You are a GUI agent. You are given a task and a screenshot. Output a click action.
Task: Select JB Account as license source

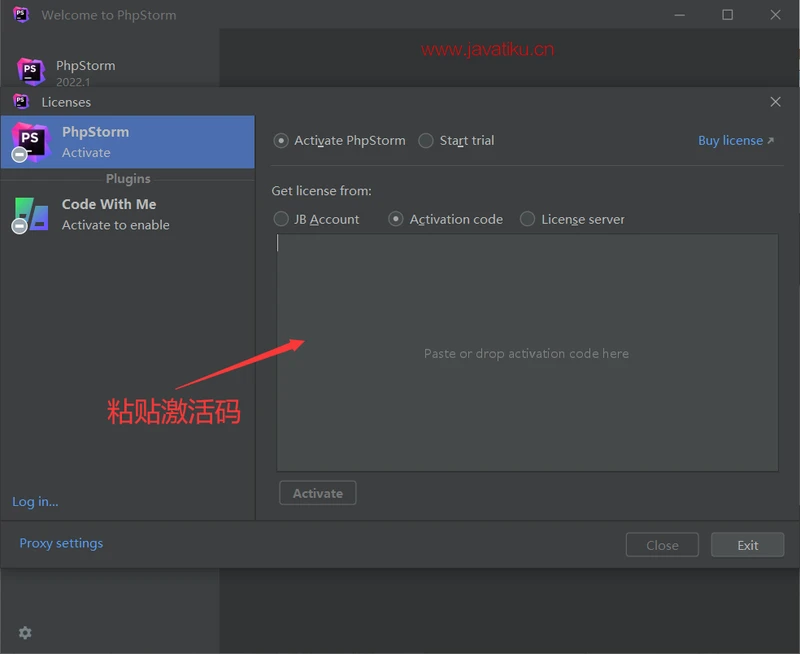[281, 219]
